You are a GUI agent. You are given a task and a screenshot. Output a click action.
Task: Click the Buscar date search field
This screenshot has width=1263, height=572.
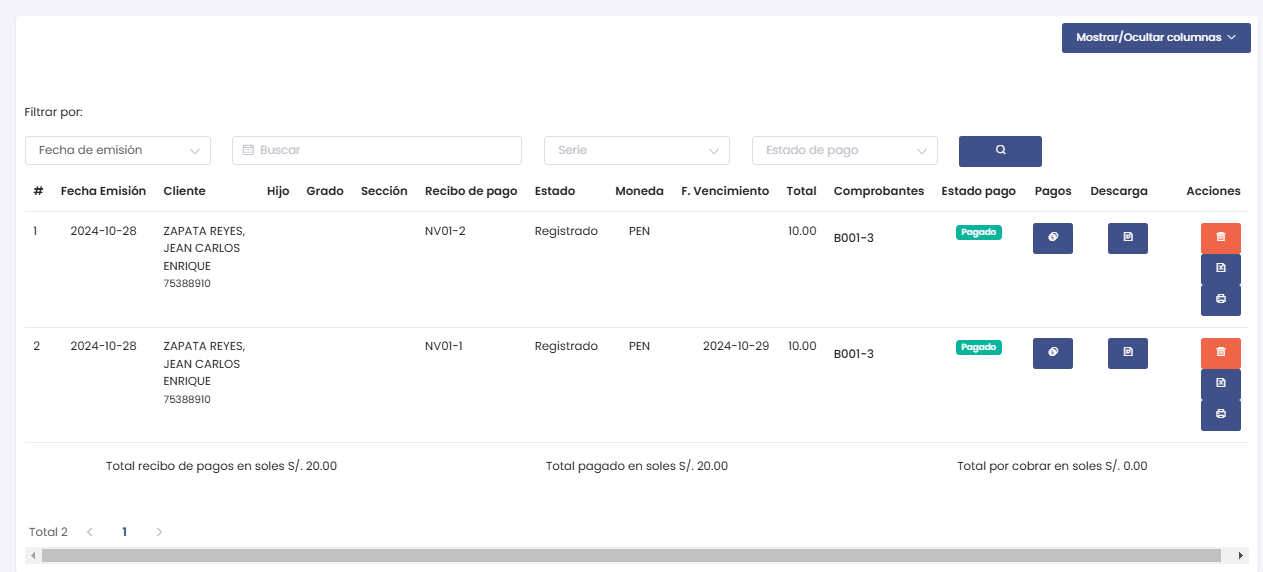[x=377, y=150]
